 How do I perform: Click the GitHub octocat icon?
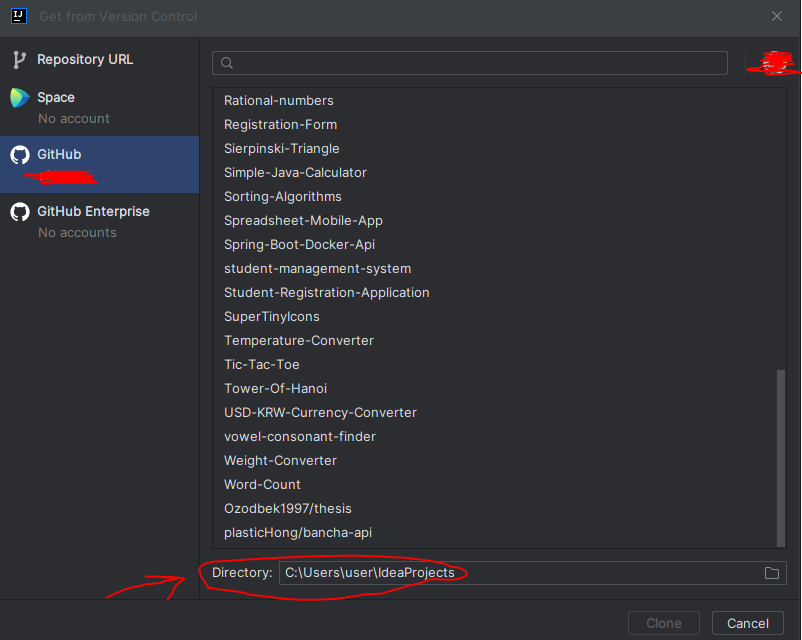(20, 155)
